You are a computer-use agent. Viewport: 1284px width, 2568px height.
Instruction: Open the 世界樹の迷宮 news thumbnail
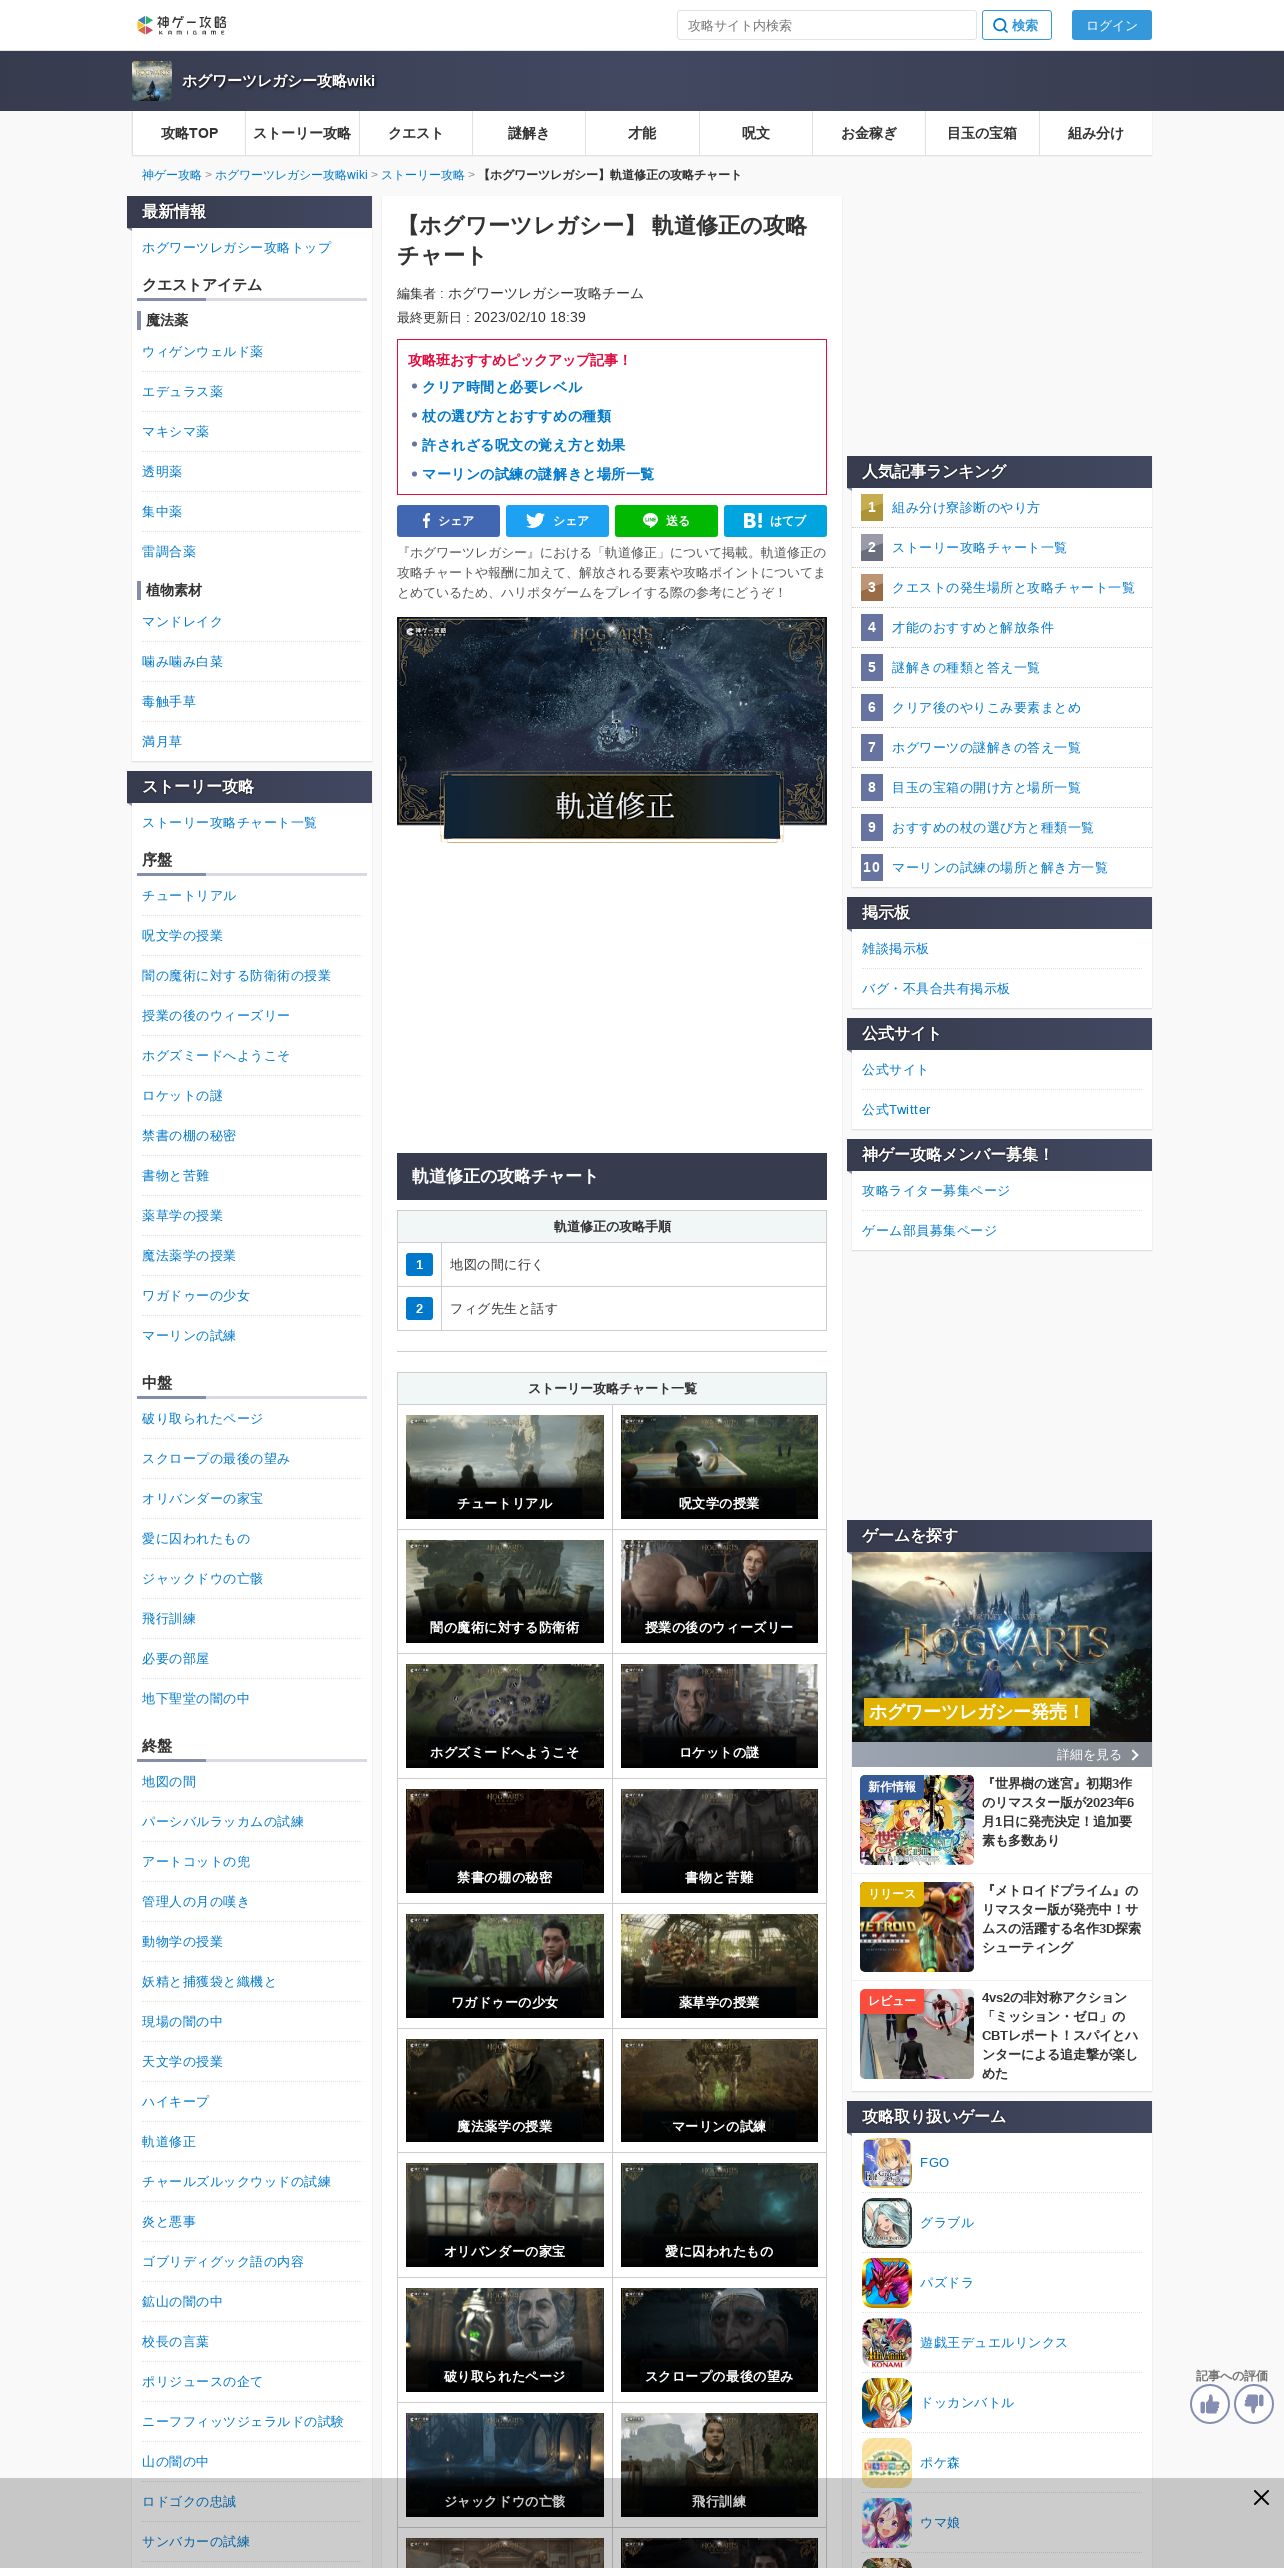pos(917,1820)
